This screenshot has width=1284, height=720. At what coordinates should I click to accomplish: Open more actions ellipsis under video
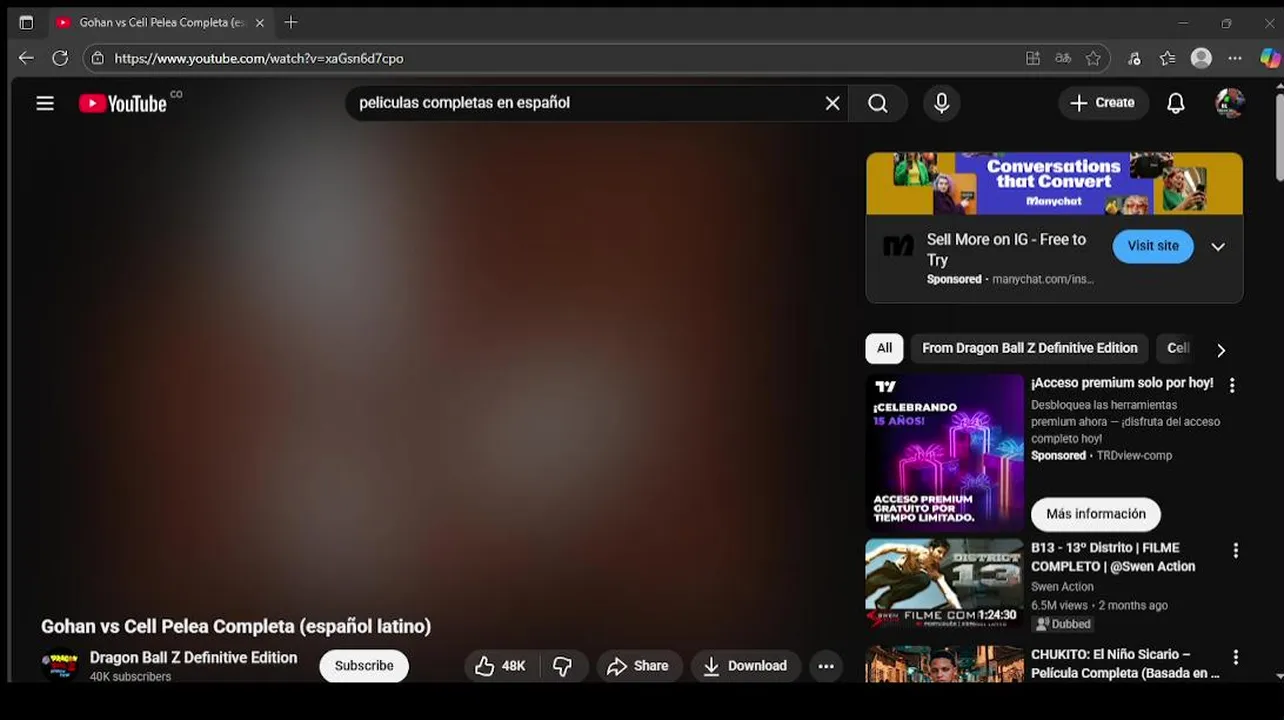click(826, 666)
